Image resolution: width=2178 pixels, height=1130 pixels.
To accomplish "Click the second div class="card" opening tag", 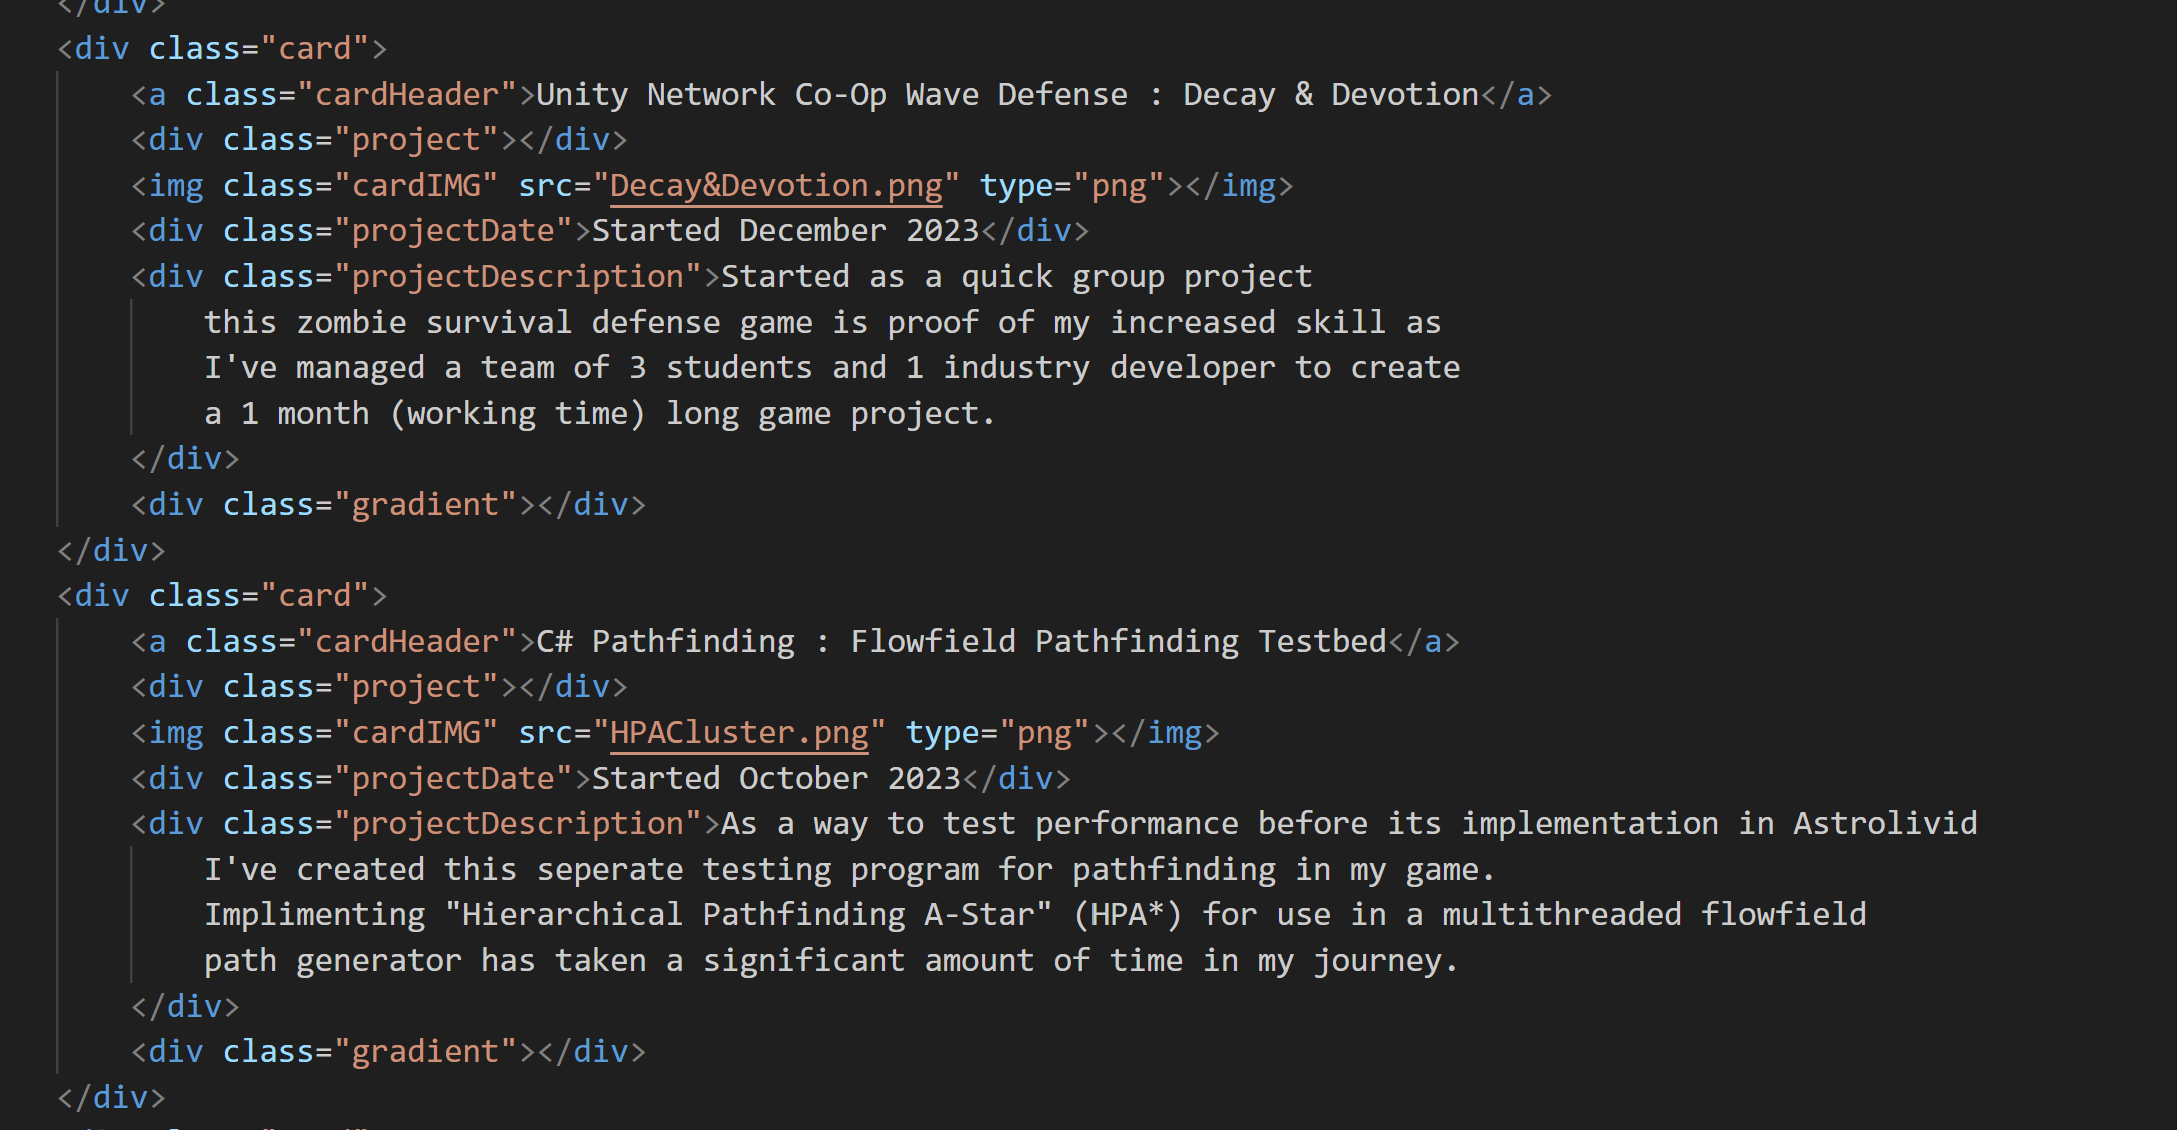I will (222, 596).
